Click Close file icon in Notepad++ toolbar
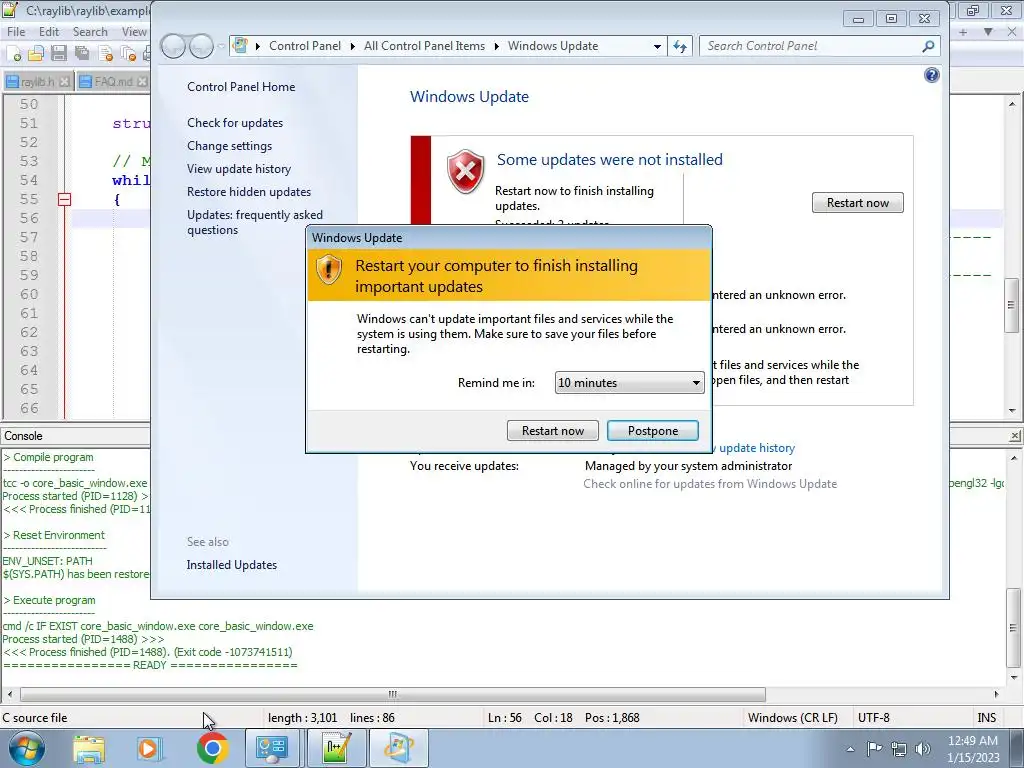The height and width of the screenshot is (768, 1024). [x=105, y=54]
